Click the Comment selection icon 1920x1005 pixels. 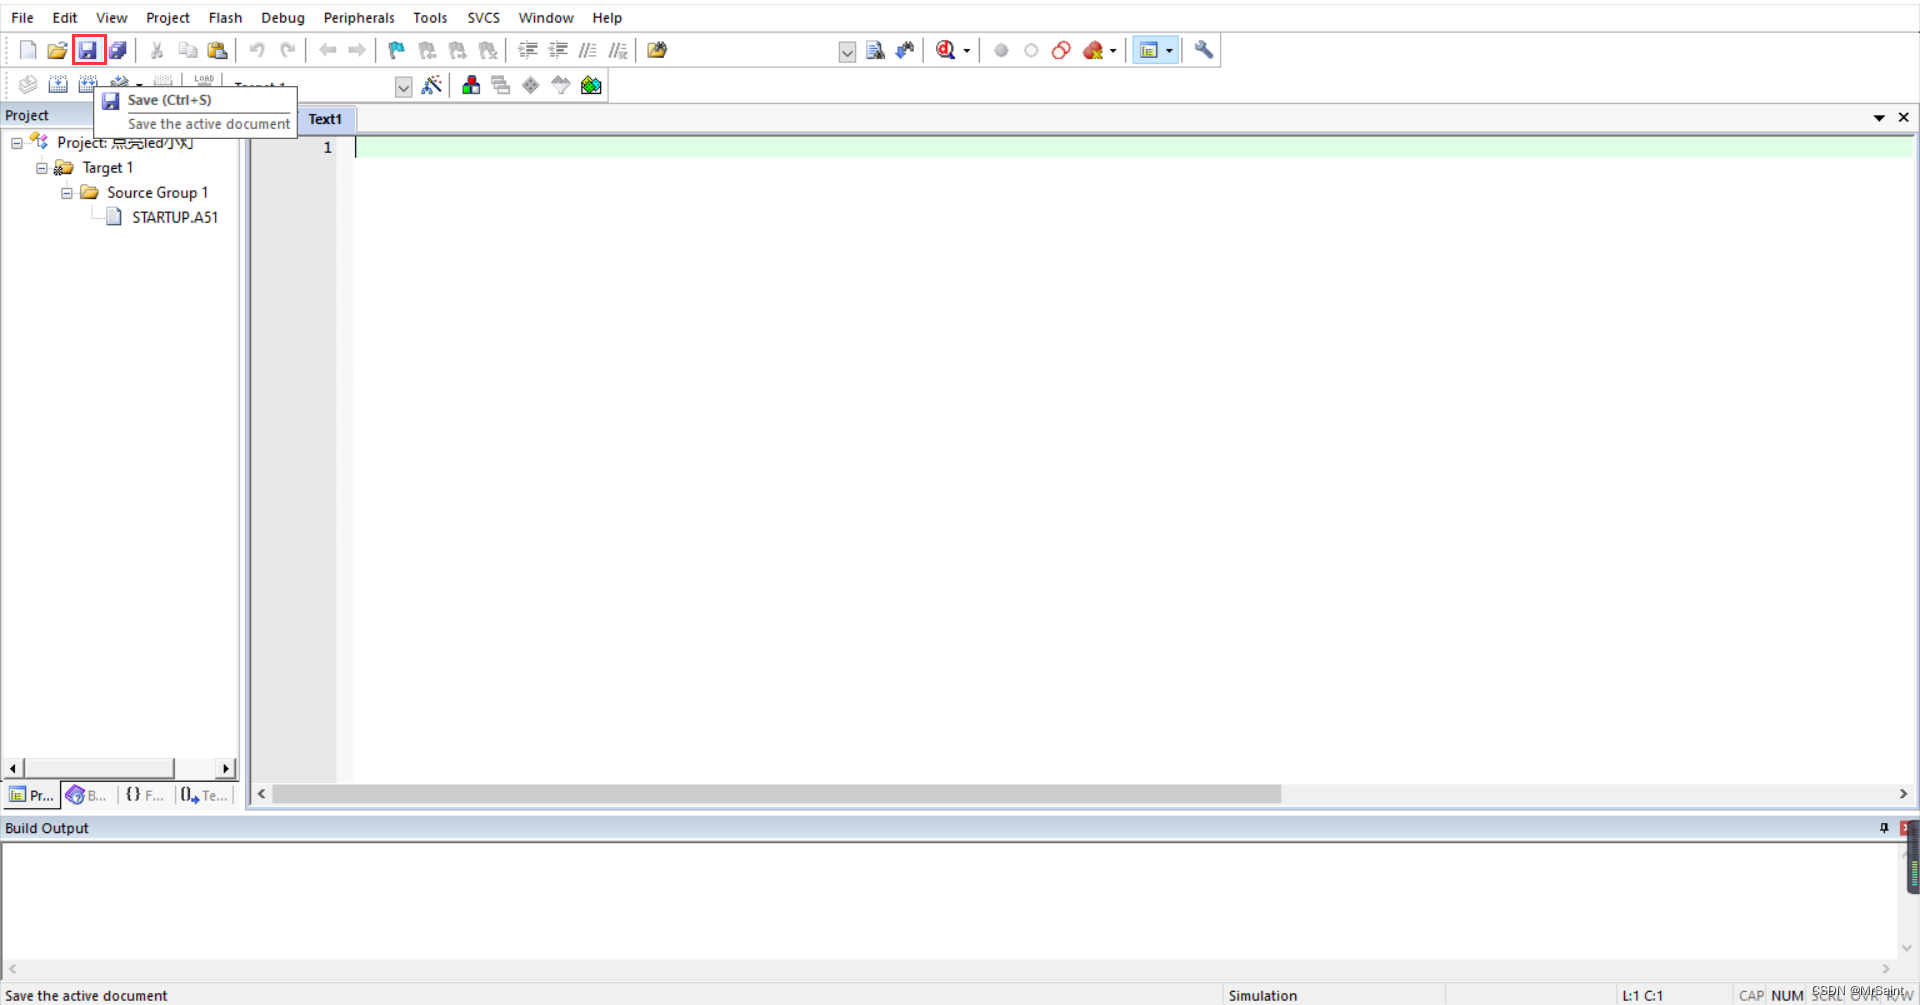coord(588,50)
